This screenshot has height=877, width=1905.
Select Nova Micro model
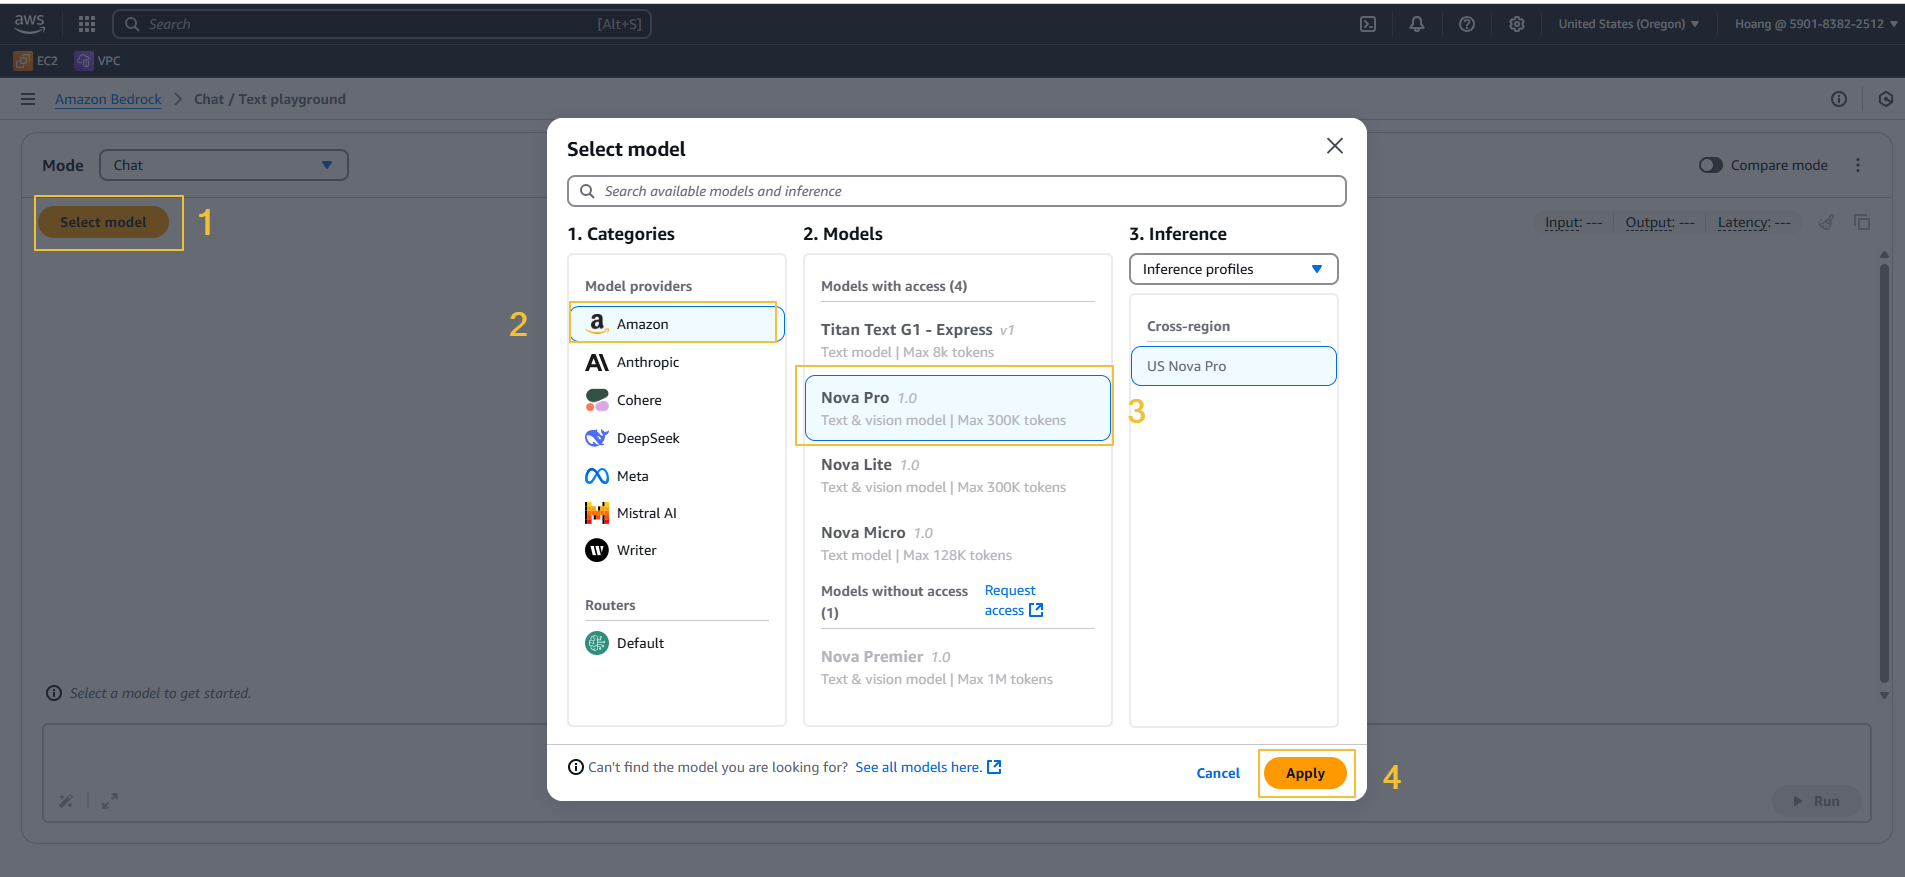pos(958,543)
